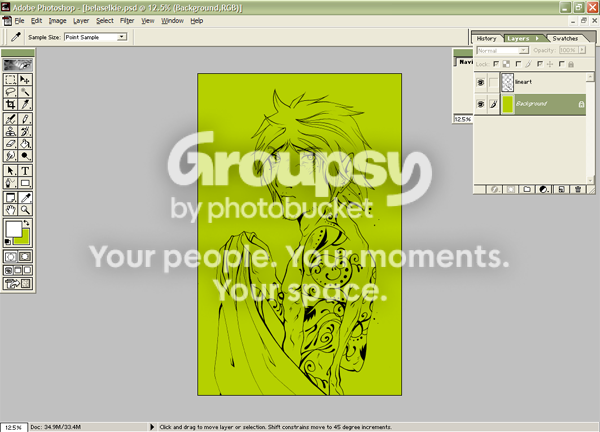Select the Eyedropper tool in toolbox

(25, 197)
